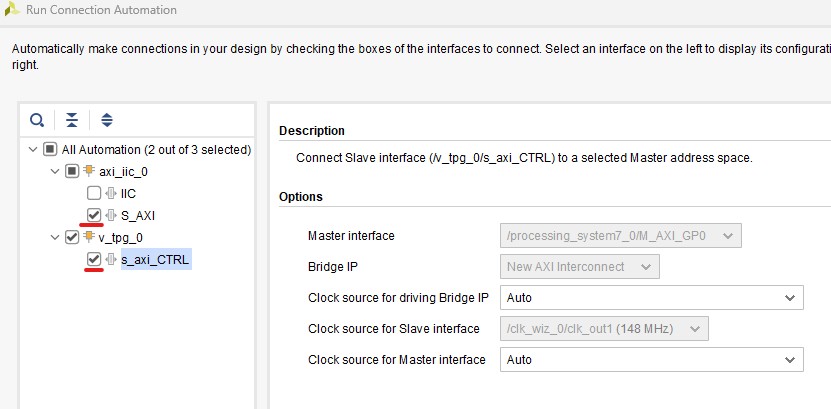Select the All Automation root item label
Viewport: 831px width, 409px height.
(x=156, y=149)
